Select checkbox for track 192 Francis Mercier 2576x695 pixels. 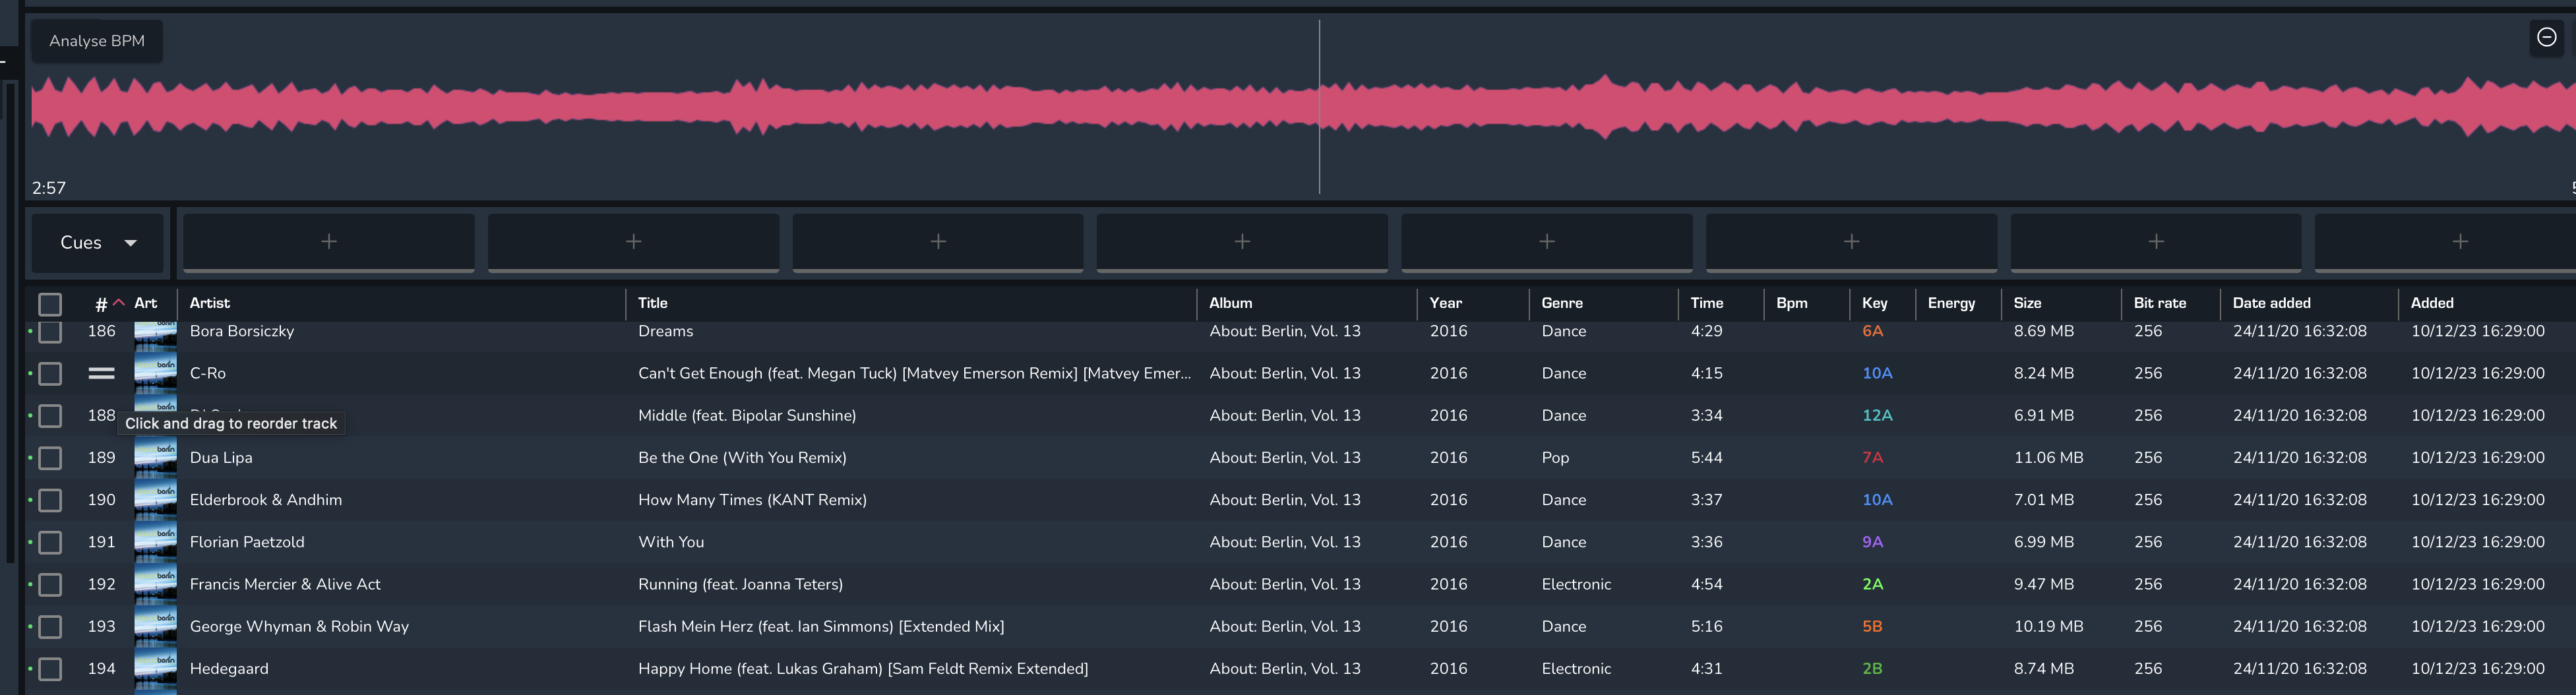[x=50, y=584]
